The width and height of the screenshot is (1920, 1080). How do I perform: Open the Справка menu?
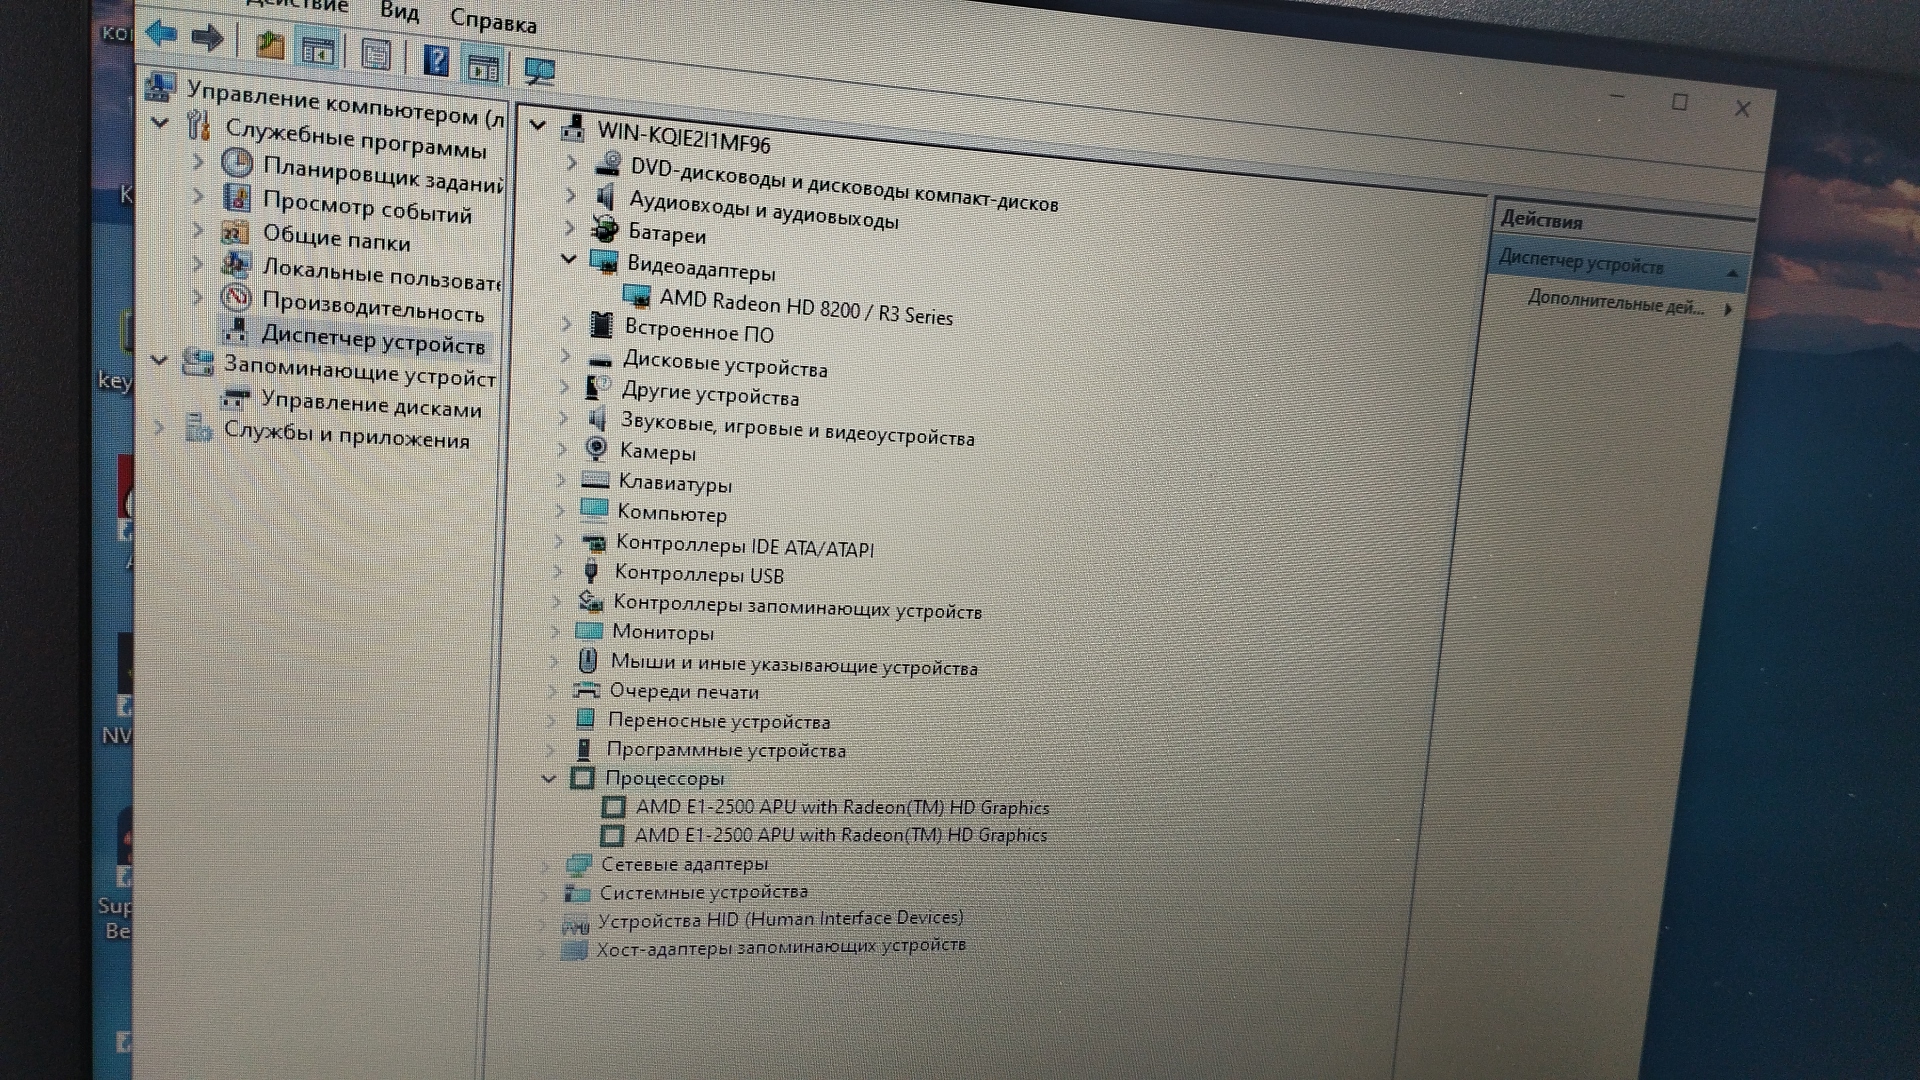[x=492, y=20]
